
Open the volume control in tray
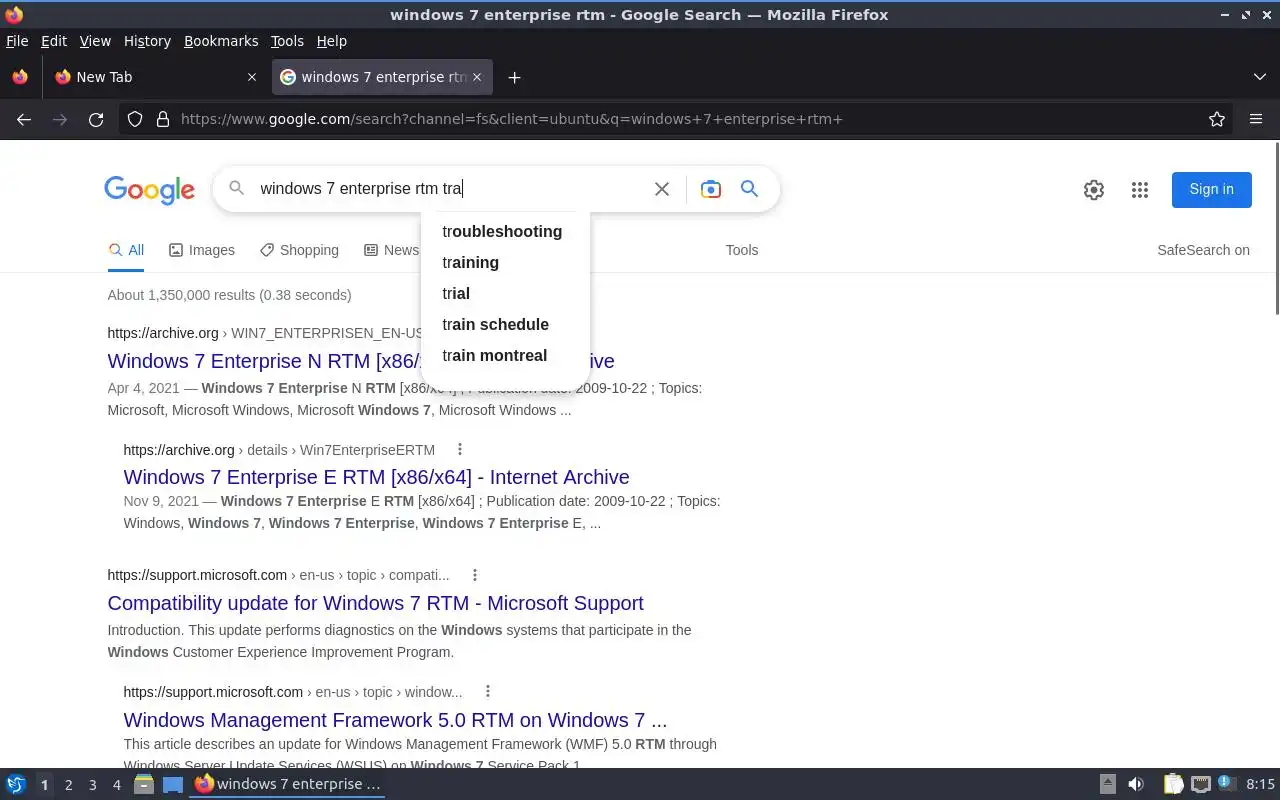[x=1136, y=784]
